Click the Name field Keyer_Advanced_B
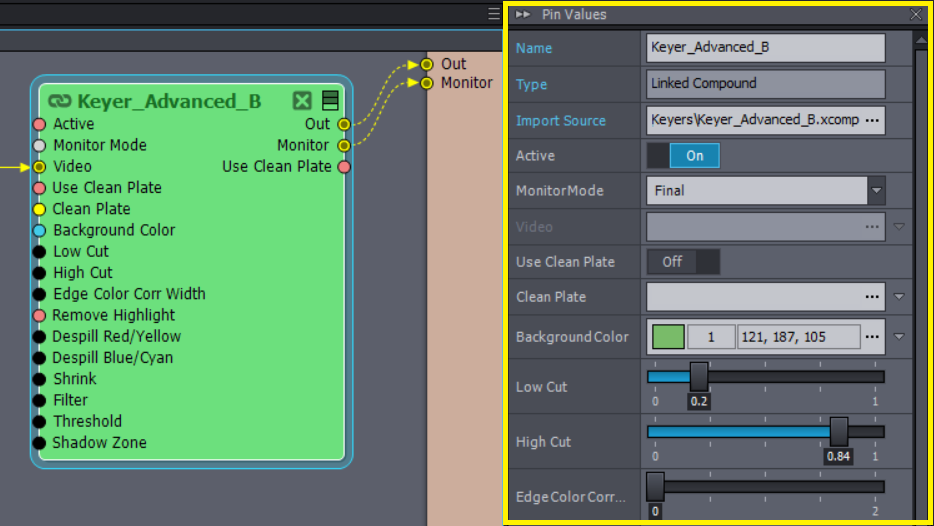Image resolution: width=934 pixels, height=526 pixels. [x=765, y=48]
